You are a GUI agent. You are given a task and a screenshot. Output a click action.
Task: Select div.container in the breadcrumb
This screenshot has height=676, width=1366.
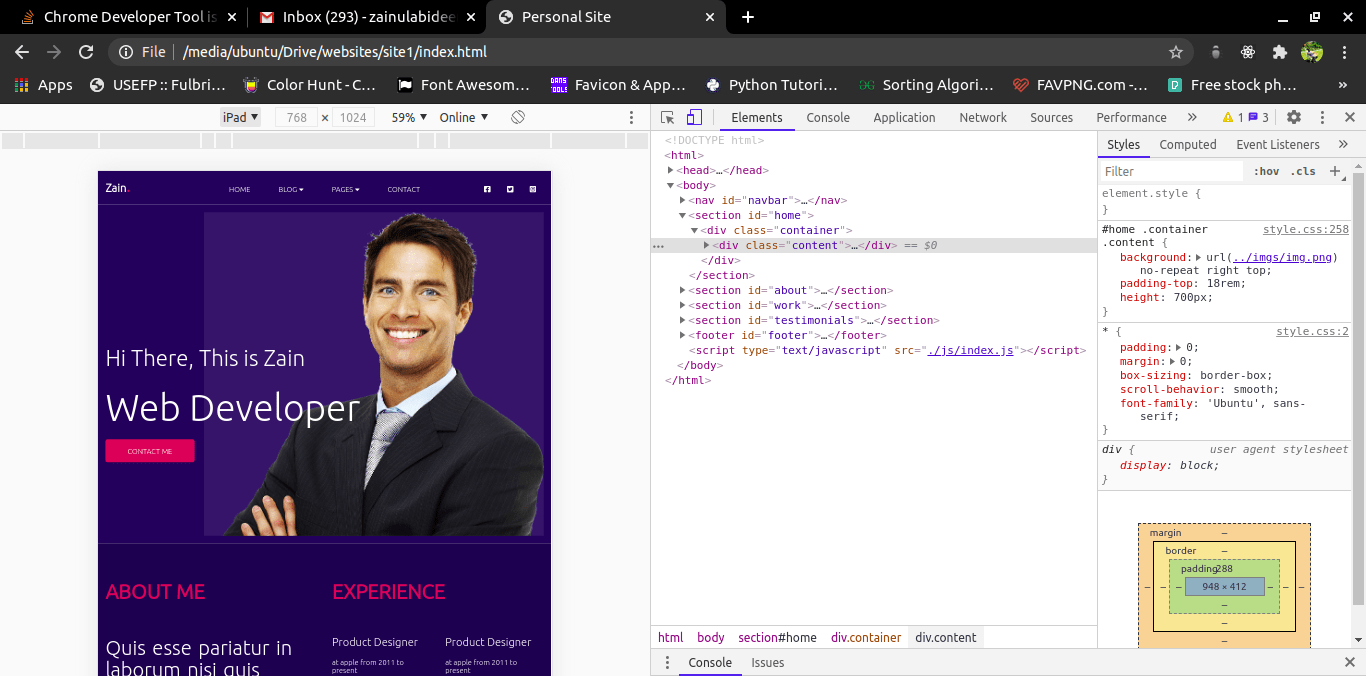tap(866, 637)
